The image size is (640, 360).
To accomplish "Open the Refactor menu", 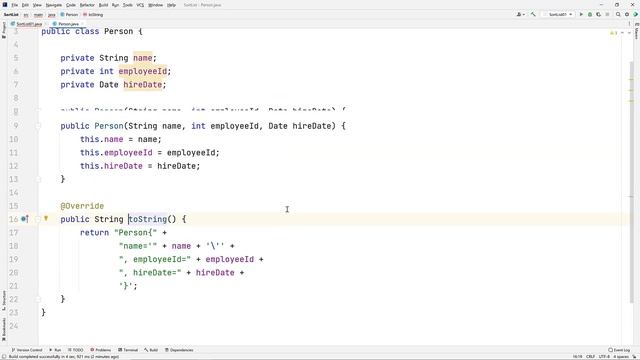I will 87,5.
